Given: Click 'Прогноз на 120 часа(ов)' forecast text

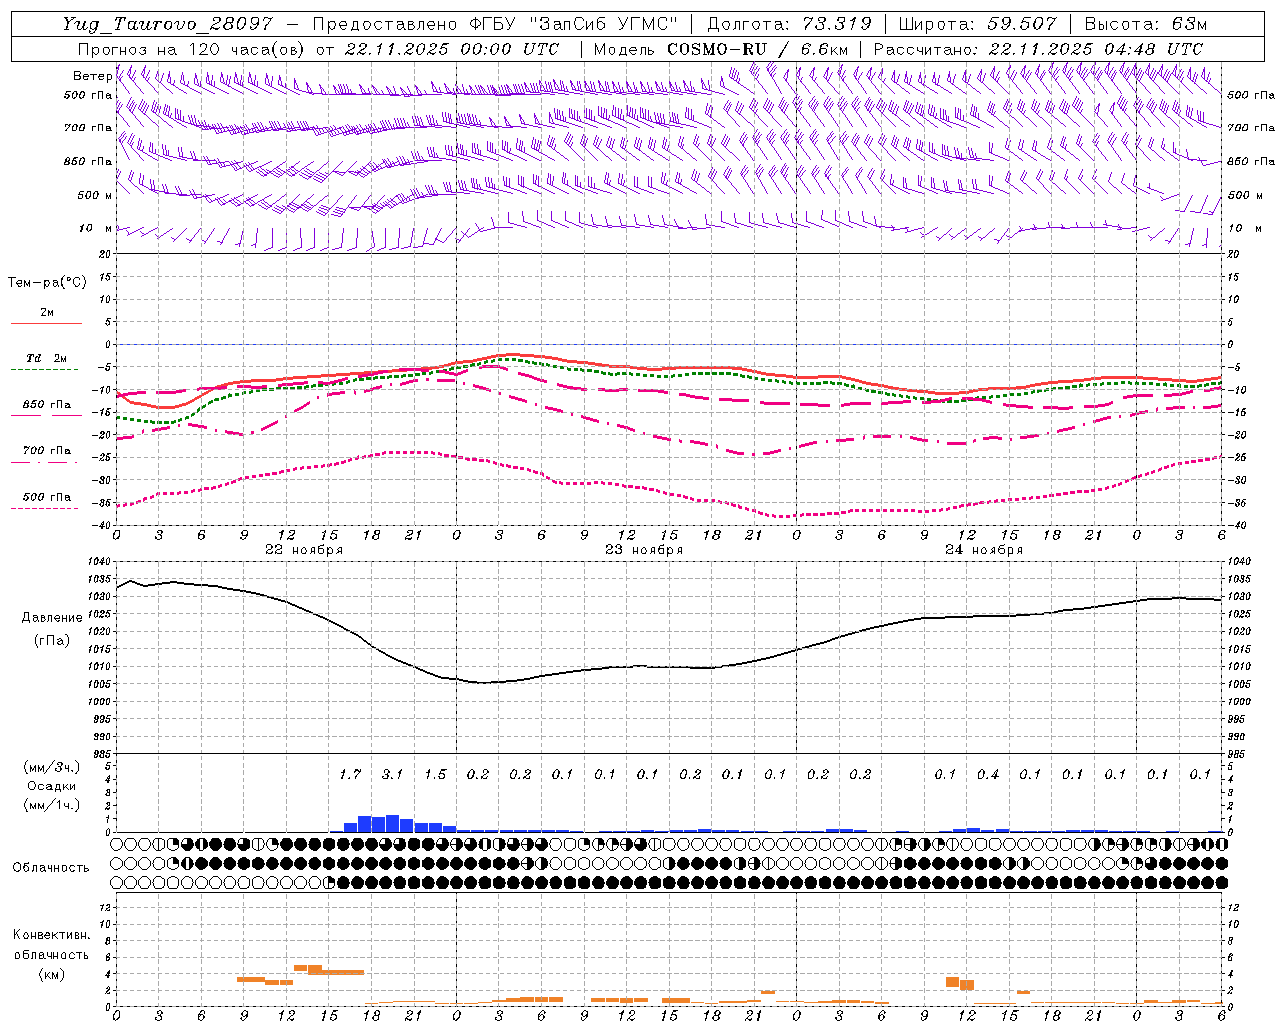Looking at the screenshot, I should 192,49.
